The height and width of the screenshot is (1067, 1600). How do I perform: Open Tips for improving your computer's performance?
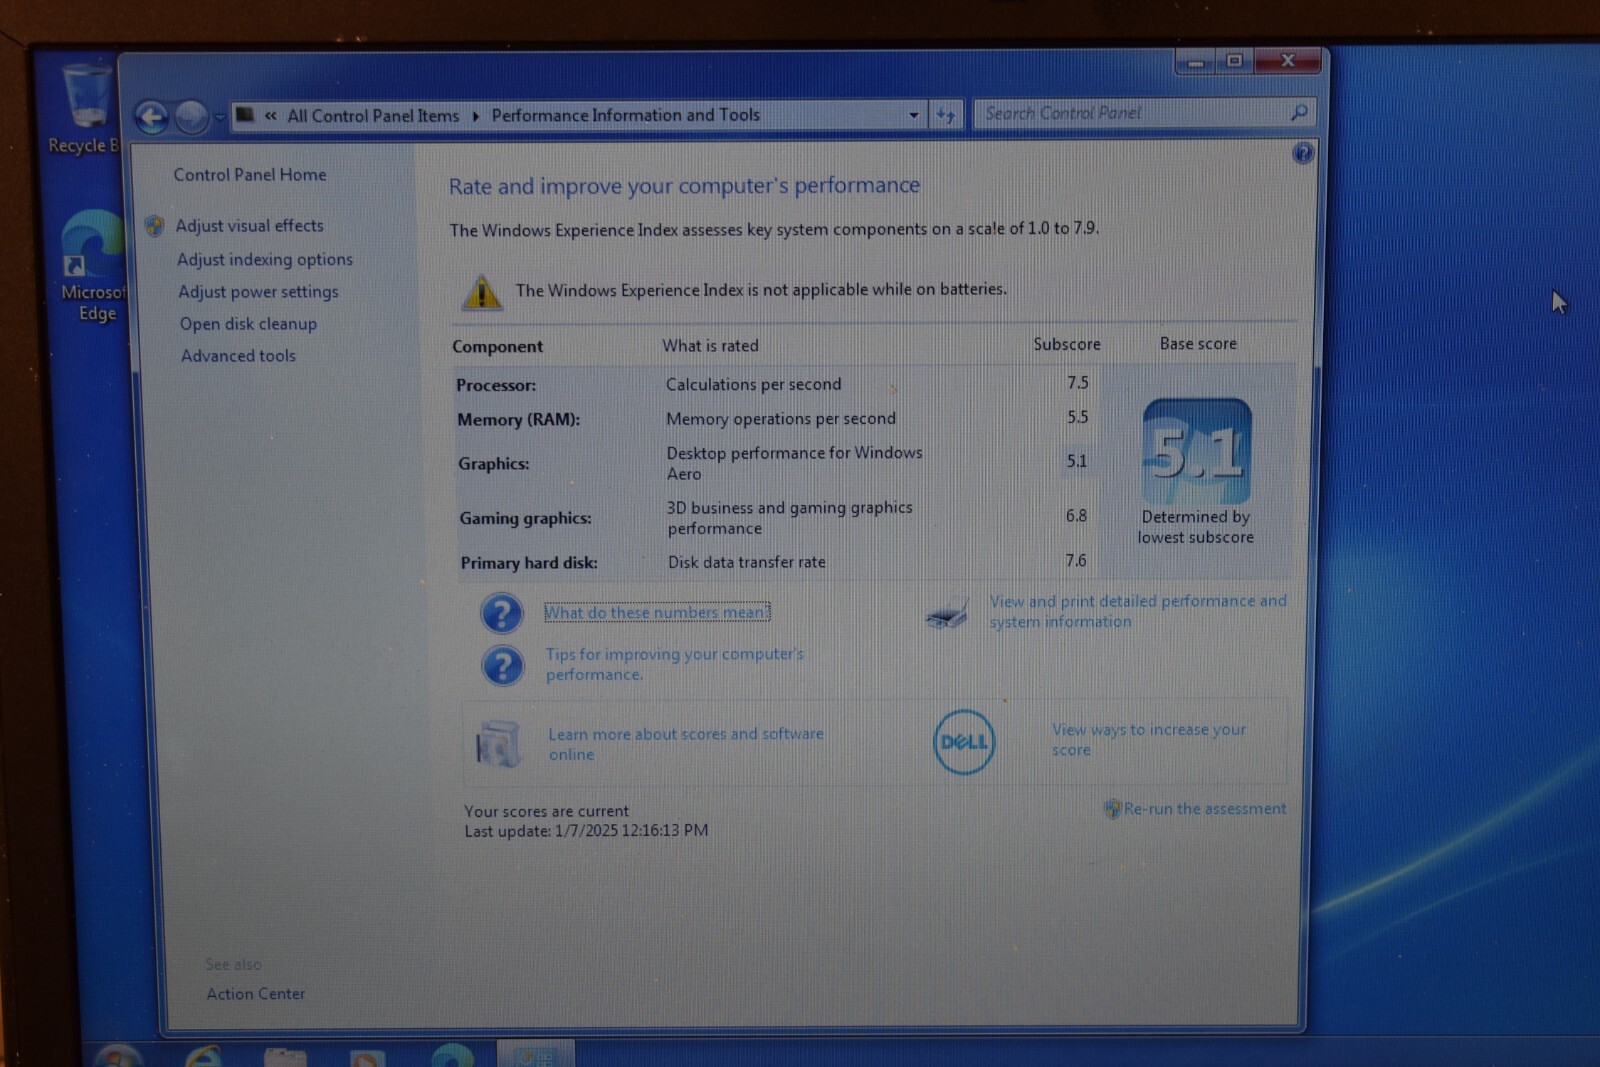point(674,664)
